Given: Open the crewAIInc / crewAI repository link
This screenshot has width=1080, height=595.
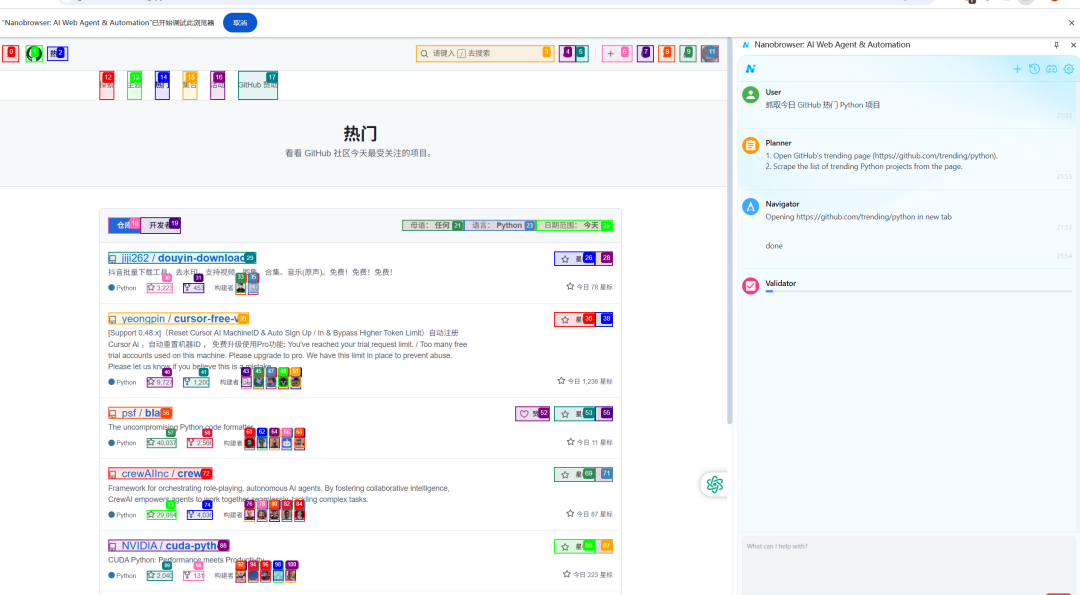Looking at the screenshot, I should pos(160,474).
